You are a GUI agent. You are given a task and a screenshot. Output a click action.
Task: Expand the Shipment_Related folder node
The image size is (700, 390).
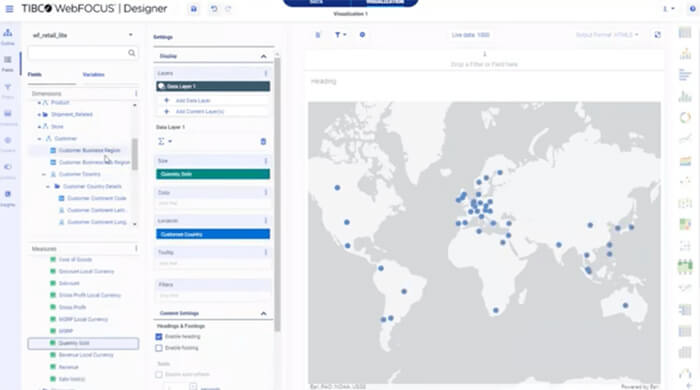tap(39, 115)
